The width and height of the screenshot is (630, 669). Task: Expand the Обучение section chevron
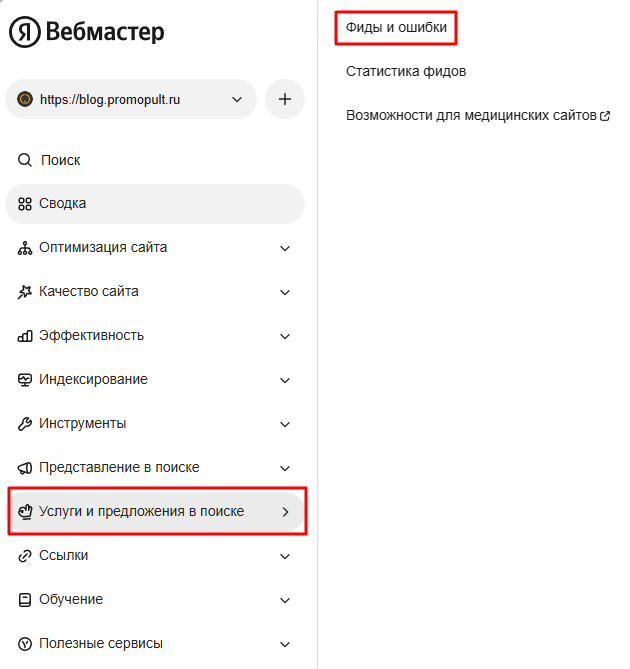pos(285,600)
